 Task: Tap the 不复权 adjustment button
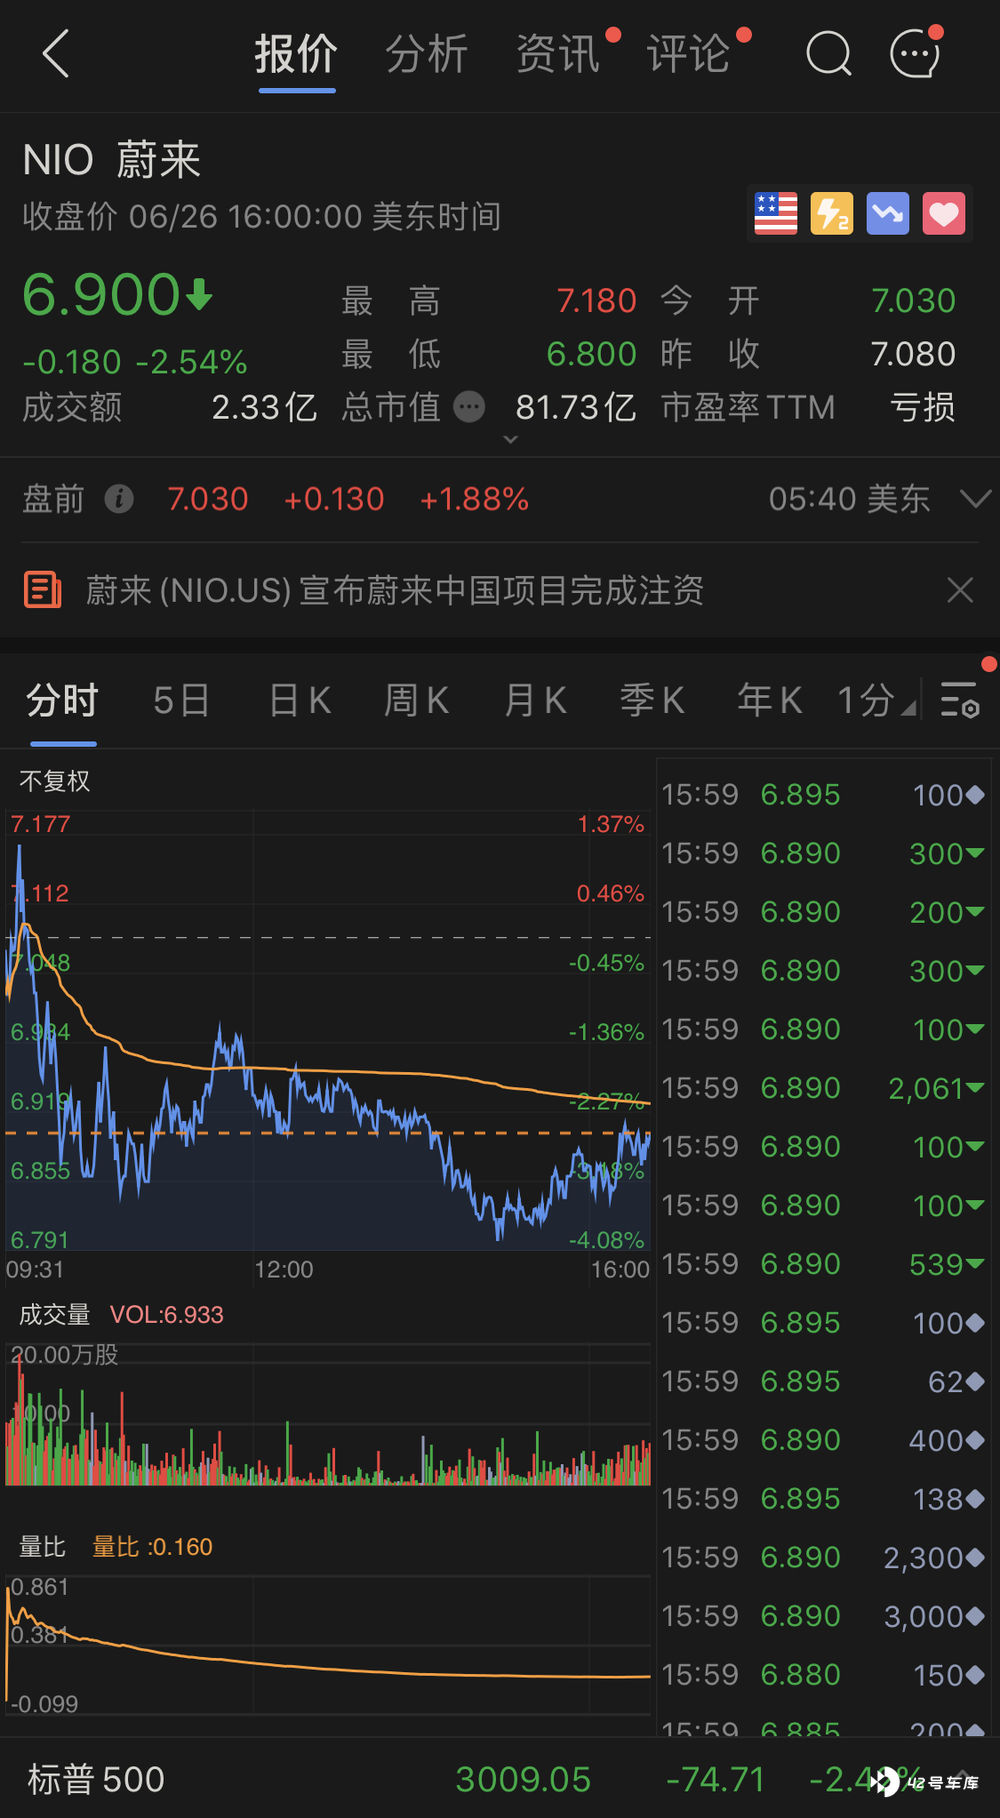coord(55,781)
